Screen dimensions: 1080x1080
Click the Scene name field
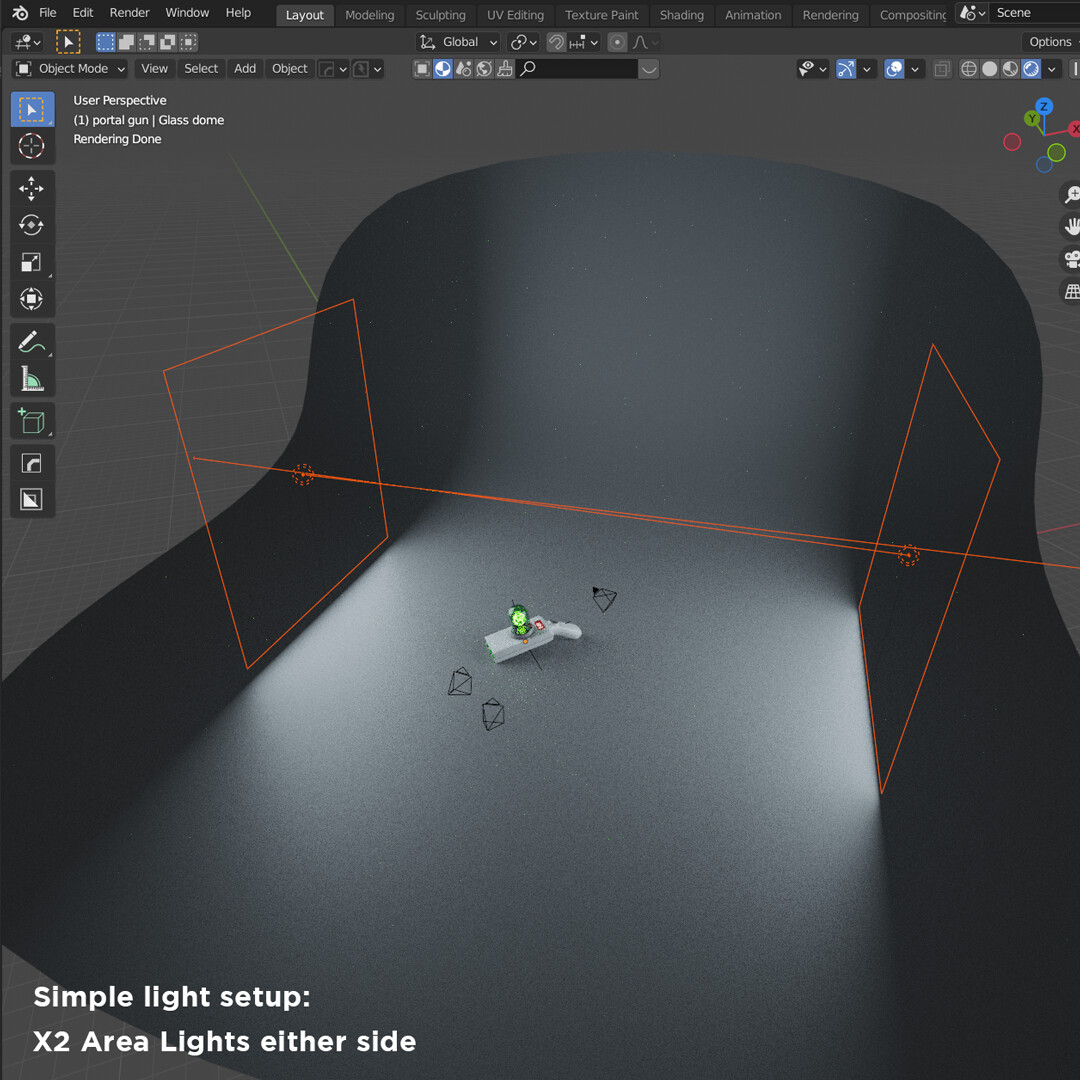[1035, 13]
